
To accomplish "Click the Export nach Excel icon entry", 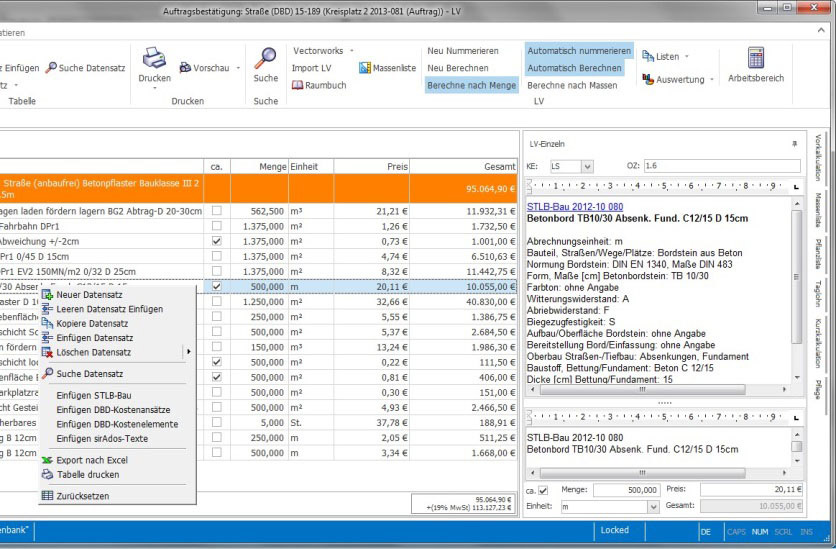I will [x=47, y=460].
